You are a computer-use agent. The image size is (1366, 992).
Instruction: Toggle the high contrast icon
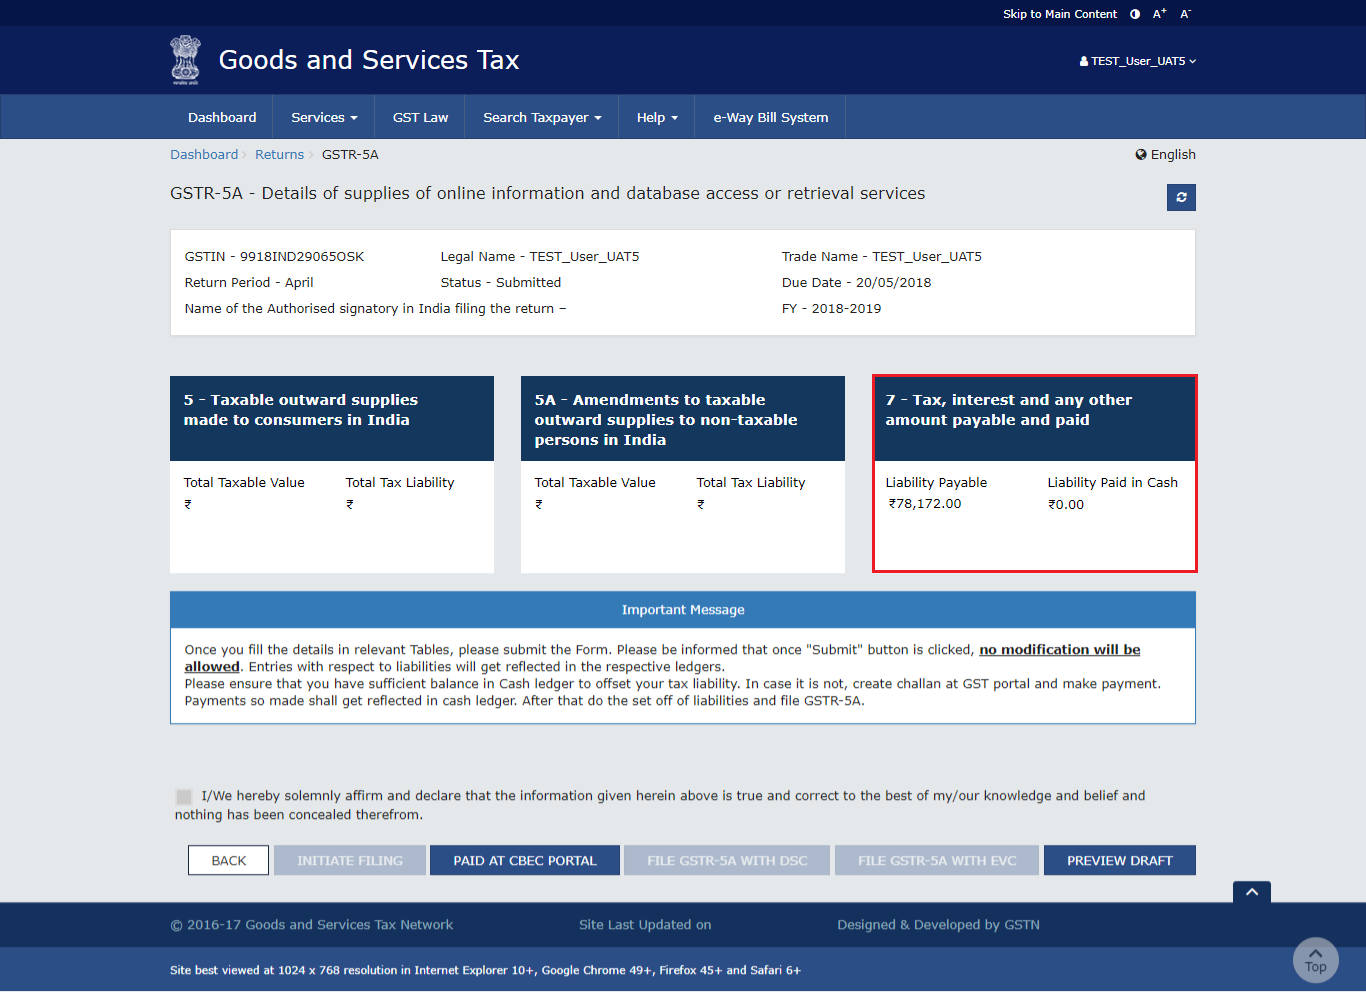(1135, 14)
